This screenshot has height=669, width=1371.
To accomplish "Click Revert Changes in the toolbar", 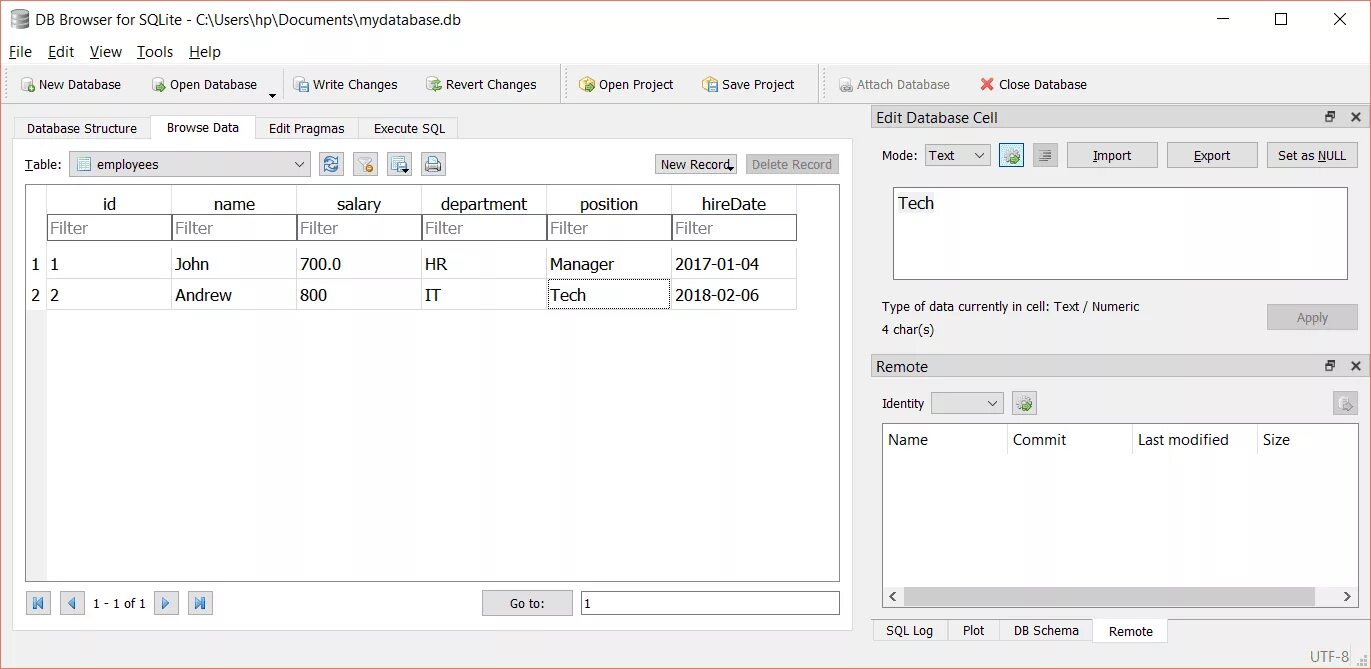I will (x=481, y=85).
